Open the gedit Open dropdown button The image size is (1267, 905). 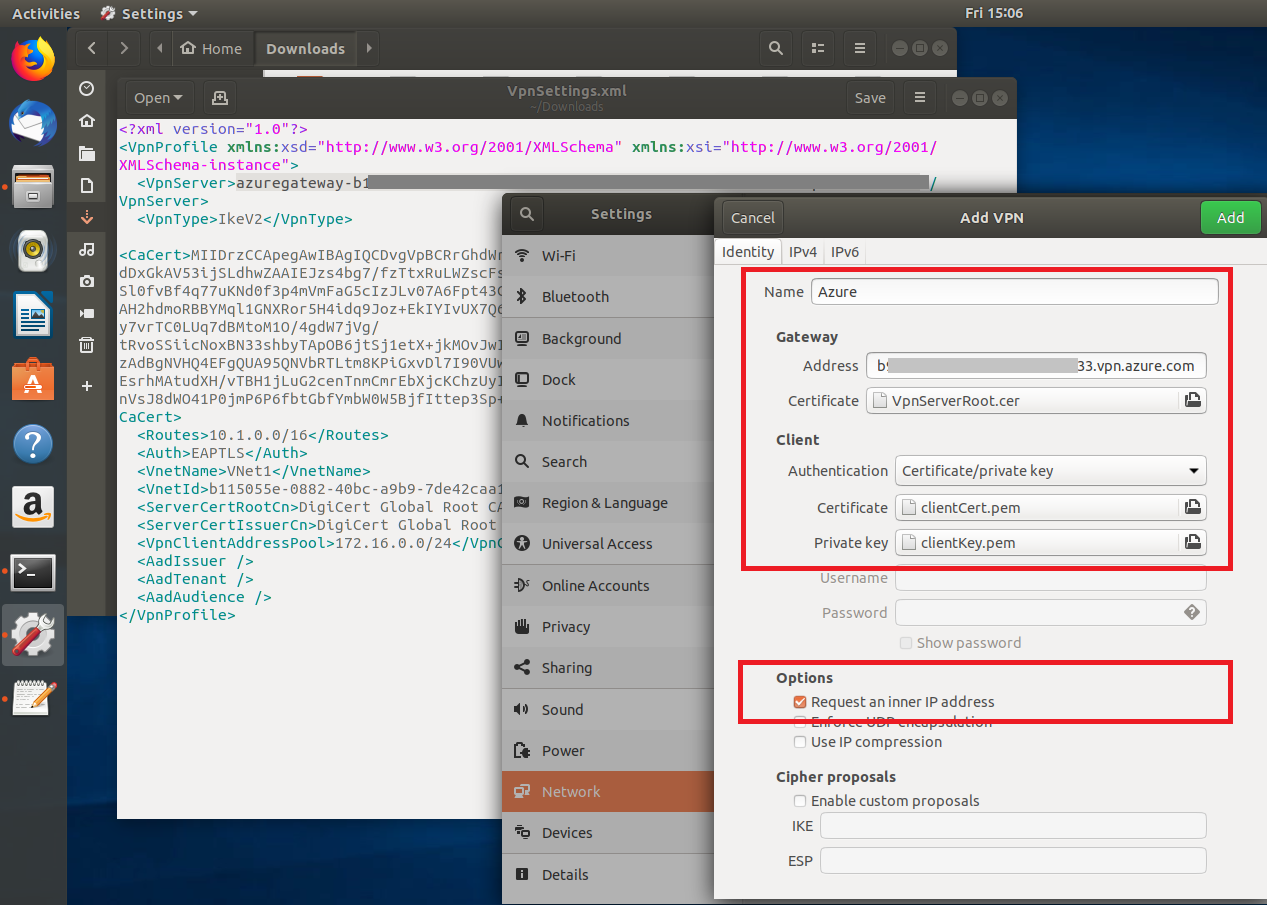point(158,98)
